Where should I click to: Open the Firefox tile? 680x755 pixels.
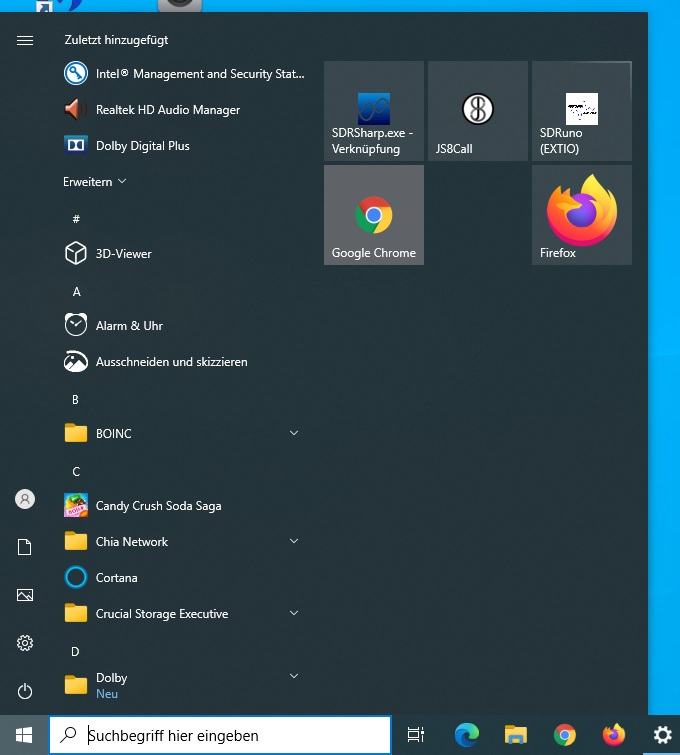point(582,215)
